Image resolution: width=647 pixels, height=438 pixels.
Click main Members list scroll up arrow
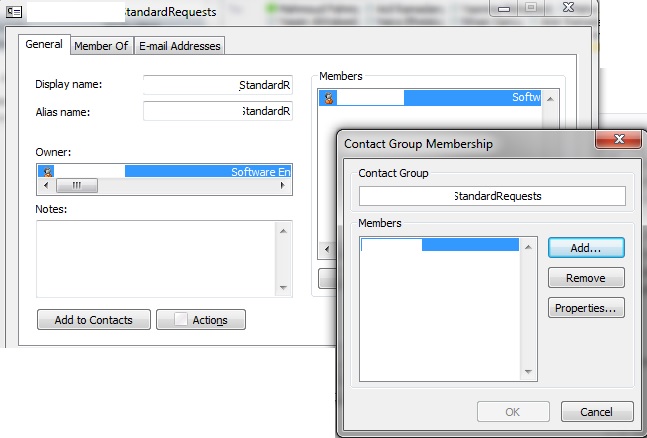tap(550, 99)
